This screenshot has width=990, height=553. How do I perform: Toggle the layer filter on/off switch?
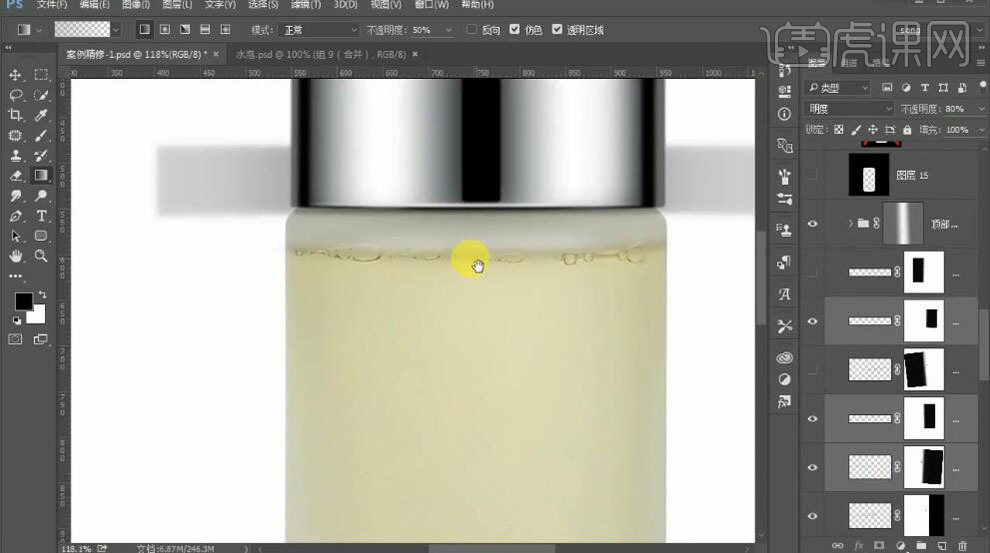[x=982, y=85]
